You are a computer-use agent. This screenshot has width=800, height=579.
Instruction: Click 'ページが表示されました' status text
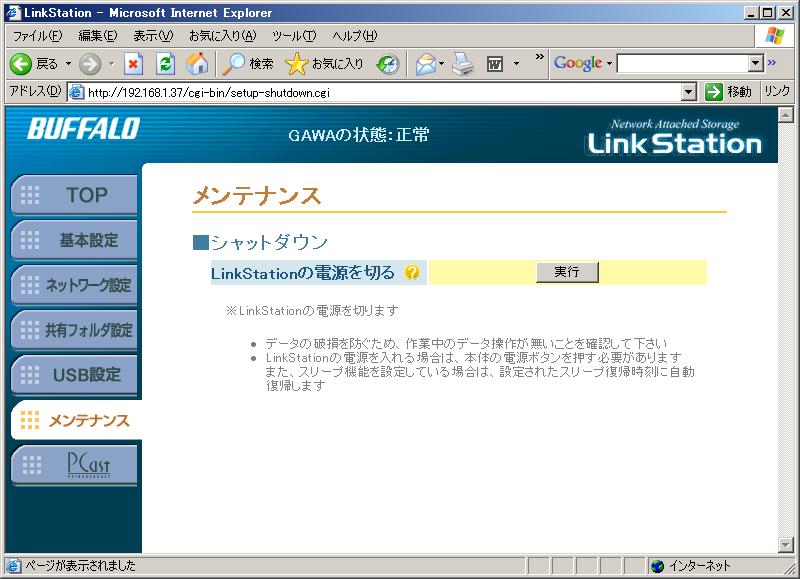click(x=80, y=566)
